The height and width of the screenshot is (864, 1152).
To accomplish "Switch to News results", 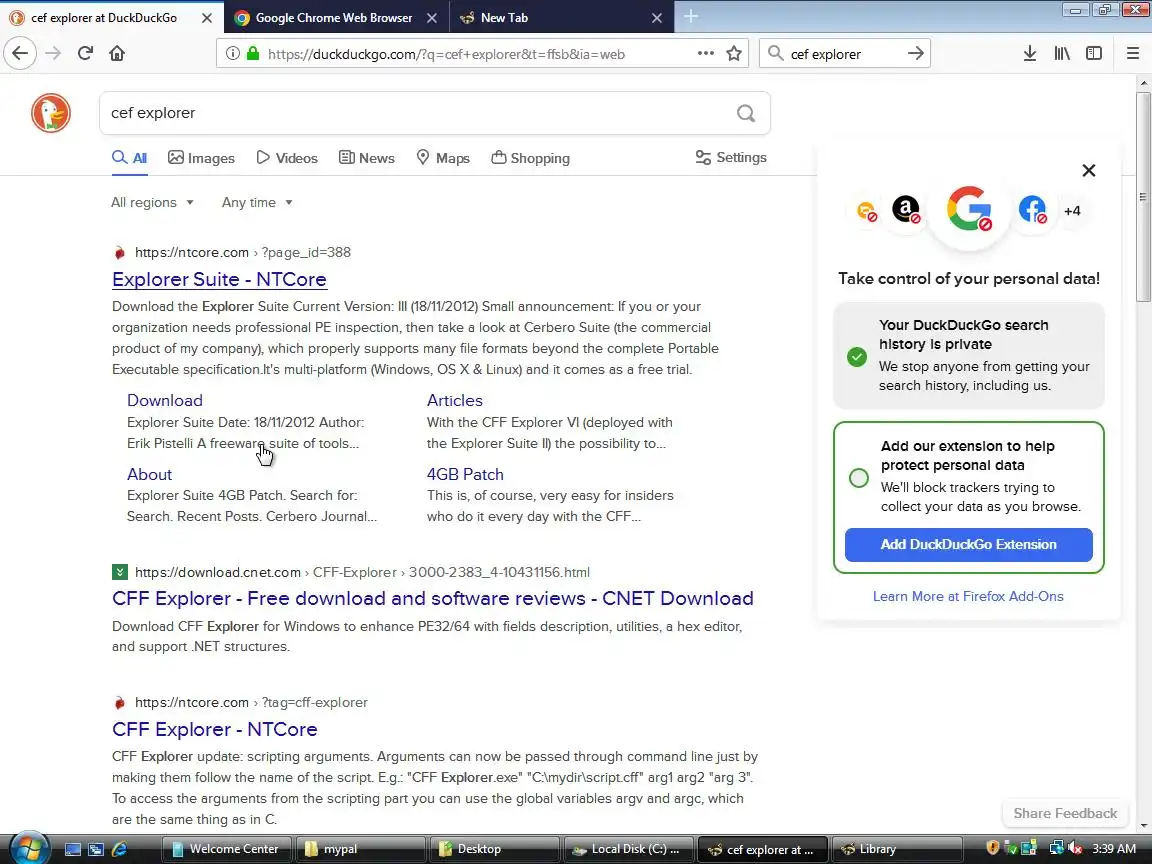I will (367, 158).
